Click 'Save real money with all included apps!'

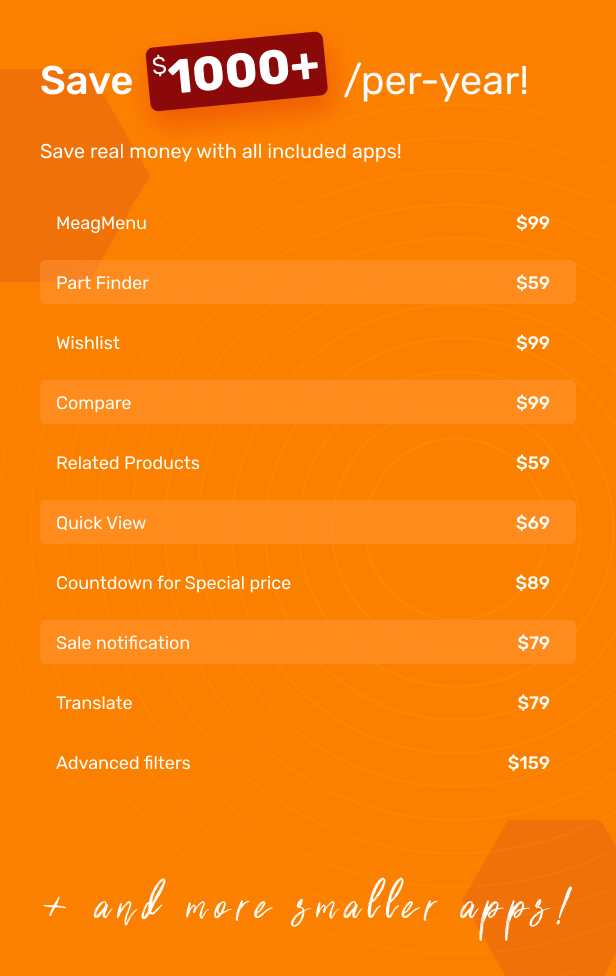[x=221, y=151]
